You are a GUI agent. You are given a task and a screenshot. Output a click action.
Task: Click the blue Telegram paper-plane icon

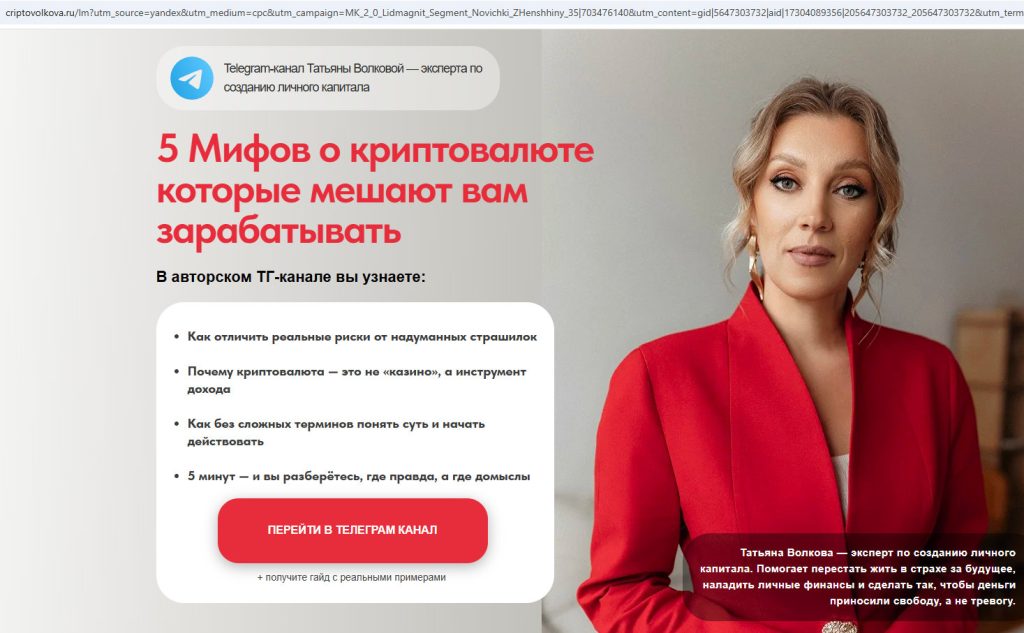191,78
